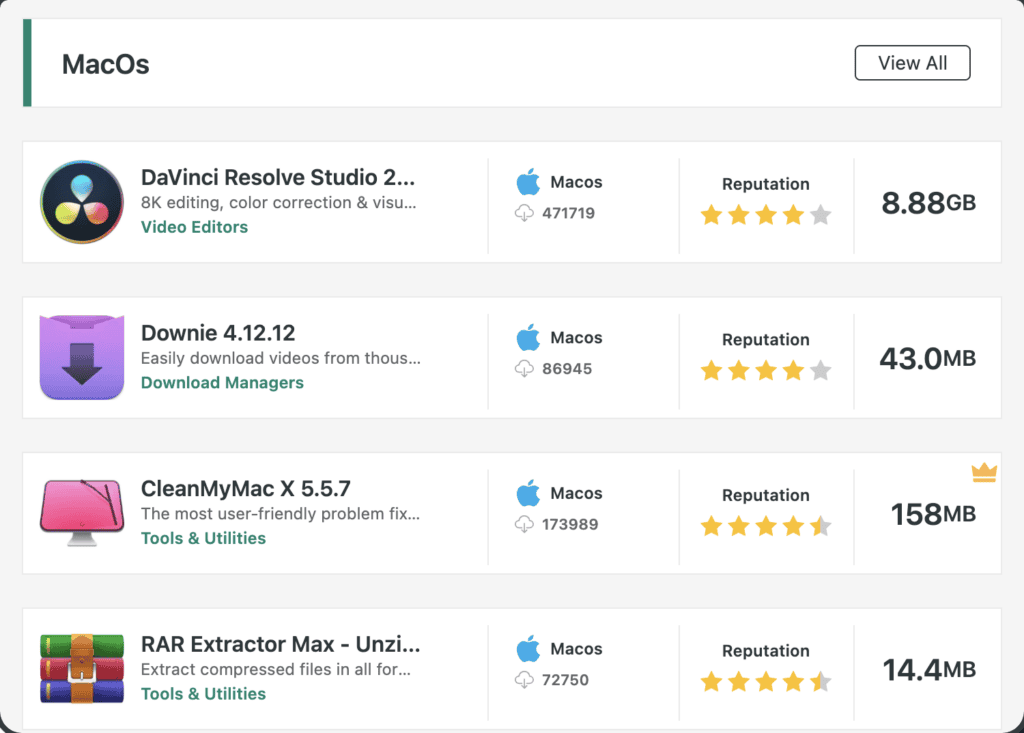Click download cloud icon beside 173989

(x=524, y=524)
